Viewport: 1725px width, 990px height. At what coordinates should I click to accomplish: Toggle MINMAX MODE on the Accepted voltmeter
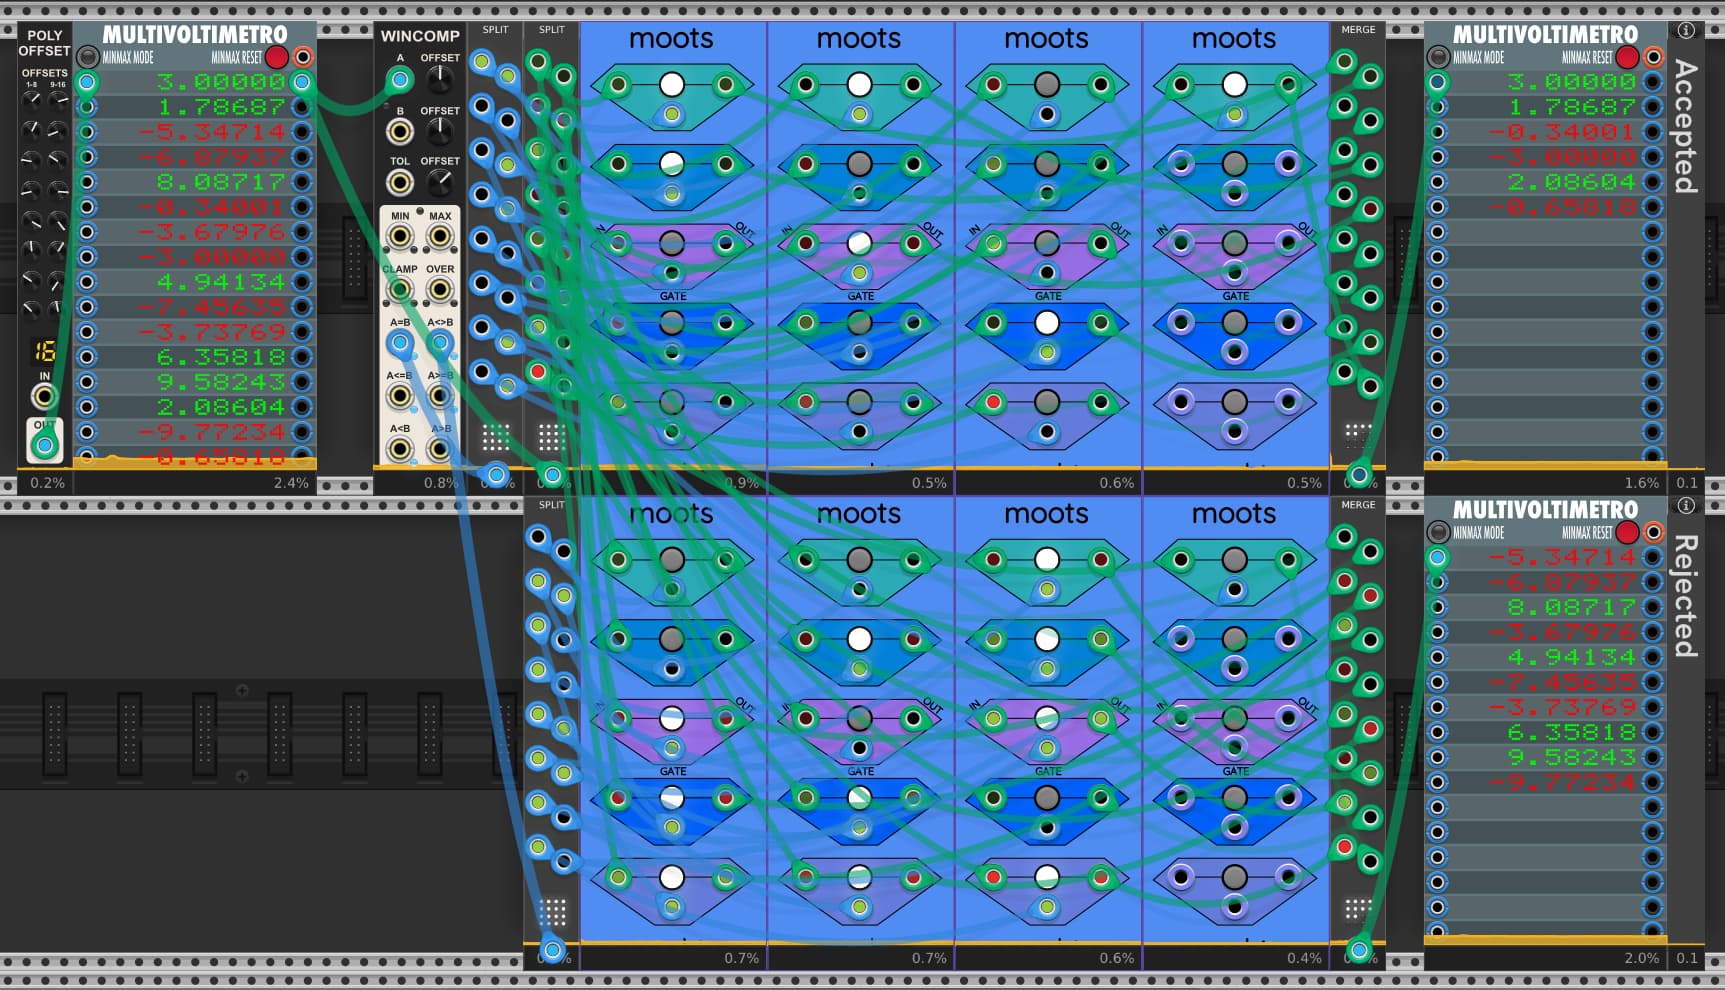pos(1438,57)
